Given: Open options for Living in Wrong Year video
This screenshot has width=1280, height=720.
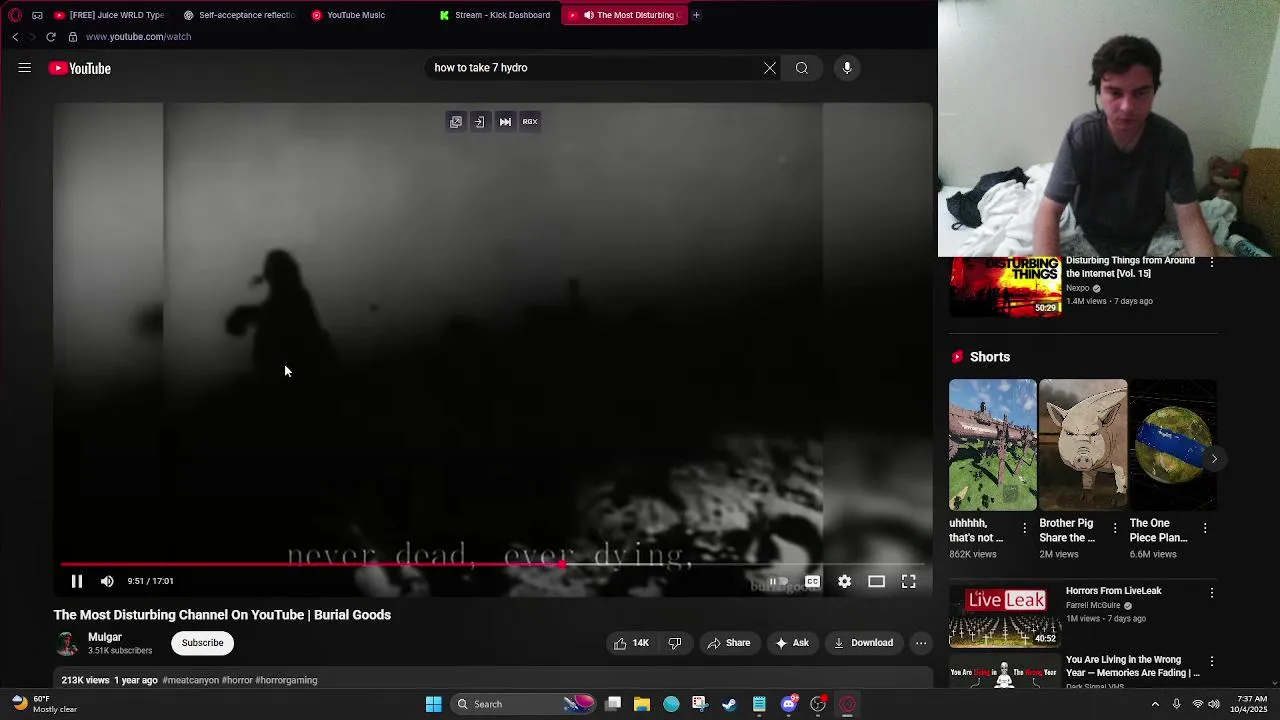Looking at the screenshot, I should click(x=1212, y=662).
